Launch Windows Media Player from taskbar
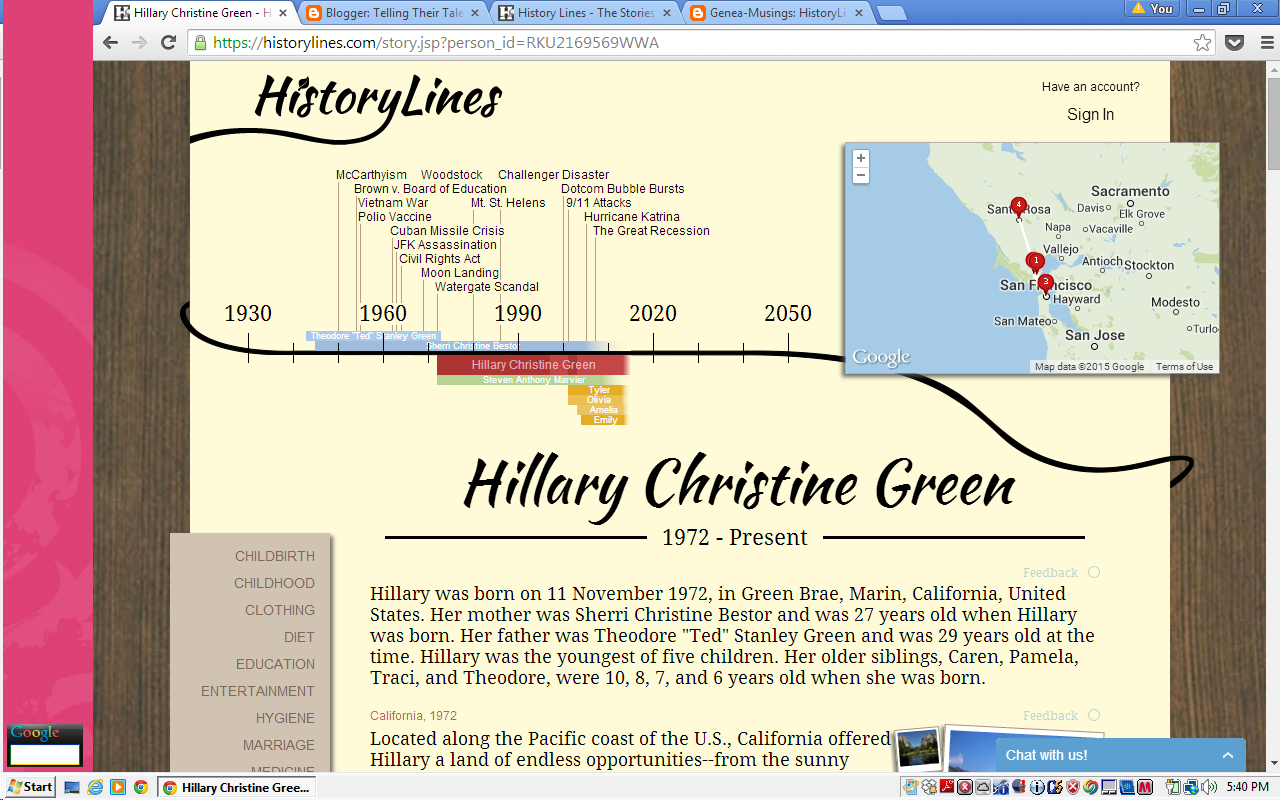This screenshot has height=800, width=1280. [119, 787]
